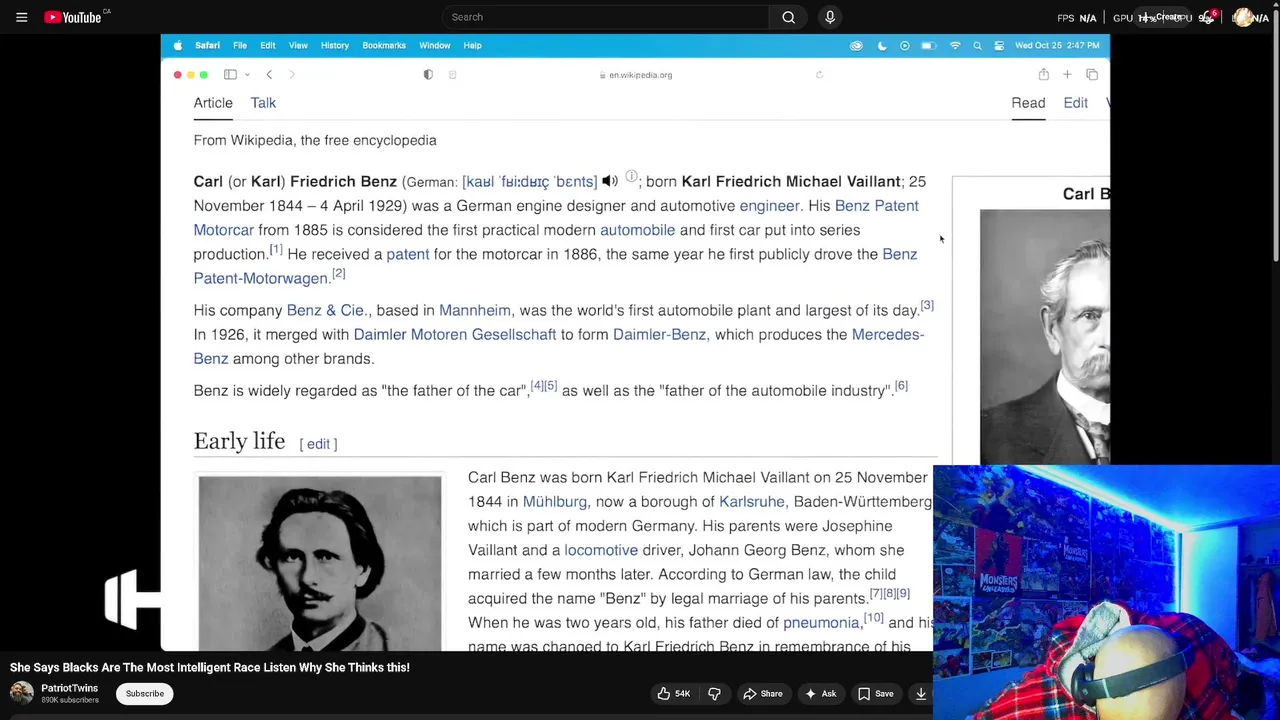Open the Mannheim link
This screenshot has width=1280, height=720.
(x=474, y=310)
